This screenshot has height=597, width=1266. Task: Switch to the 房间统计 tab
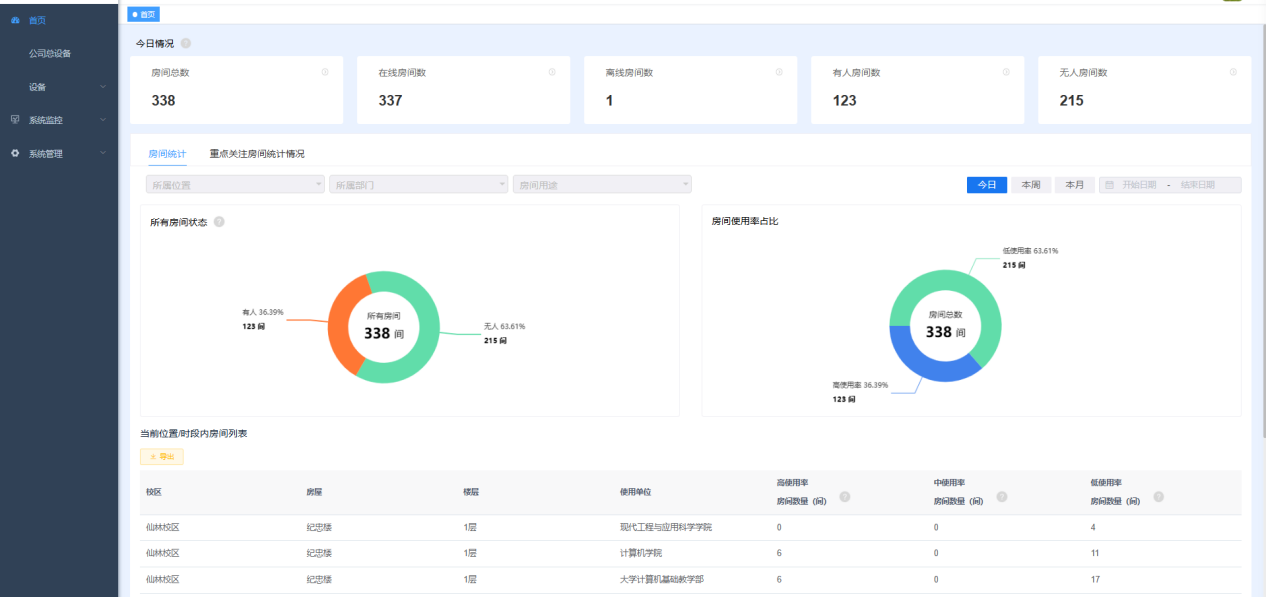tap(167, 154)
